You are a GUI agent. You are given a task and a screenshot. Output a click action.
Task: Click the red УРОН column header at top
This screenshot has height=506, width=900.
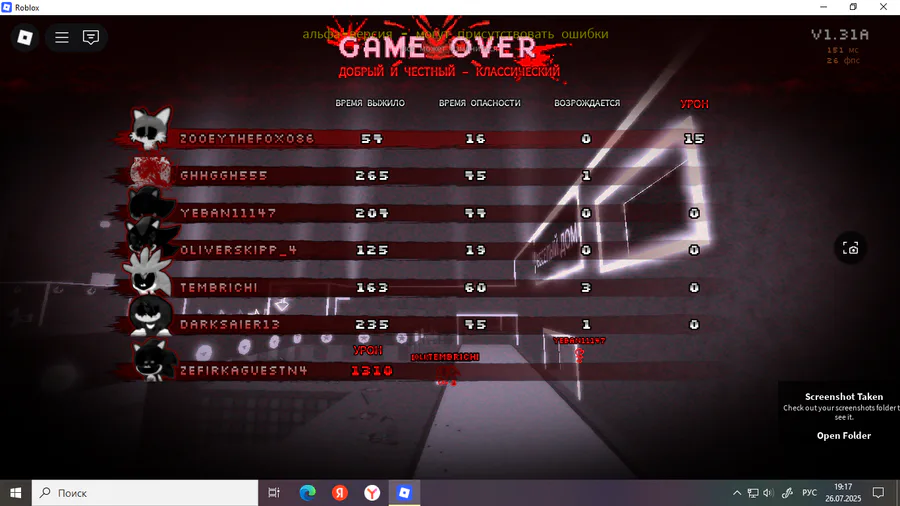(x=694, y=104)
